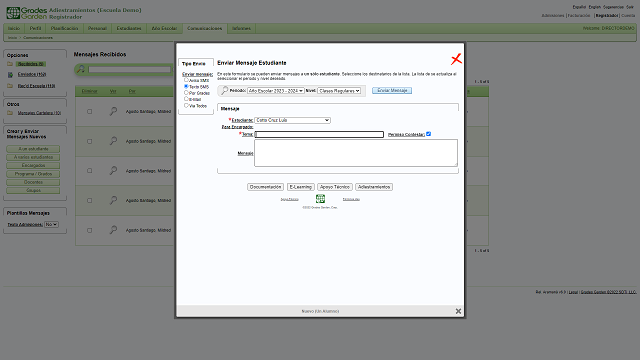This screenshot has height=360, width=640.
Task: Click the magnifier icon in Mensajes Recibidos search bar
Action: tap(81, 69)
